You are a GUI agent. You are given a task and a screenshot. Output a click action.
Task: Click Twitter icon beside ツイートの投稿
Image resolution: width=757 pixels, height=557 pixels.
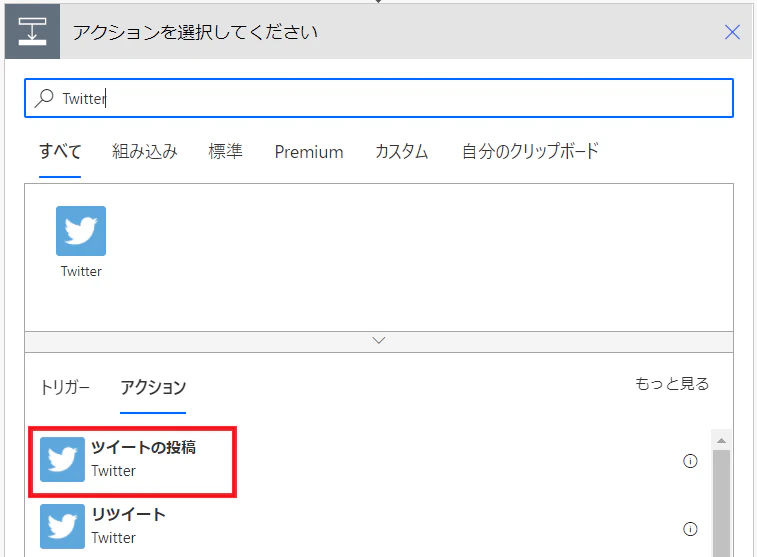(x=62, y=460)
